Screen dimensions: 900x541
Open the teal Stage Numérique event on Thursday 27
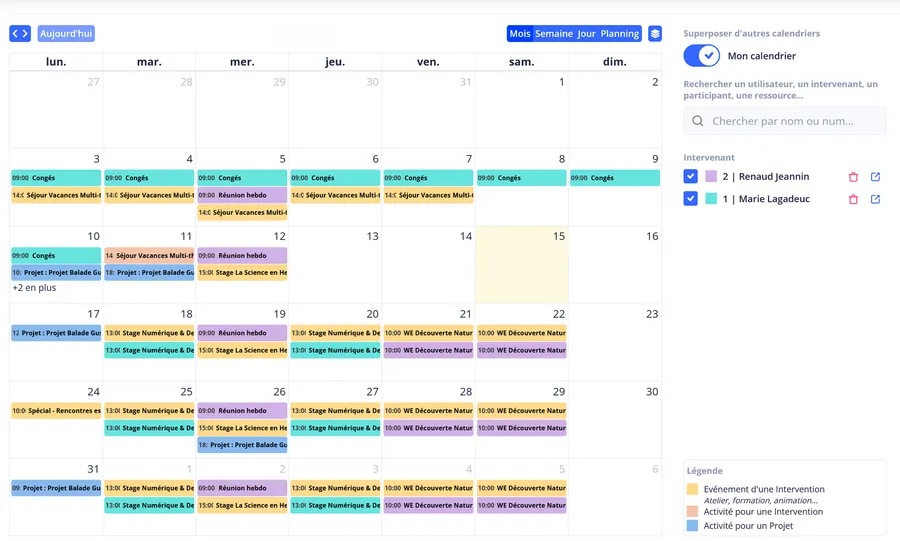(x=335, y=428)
